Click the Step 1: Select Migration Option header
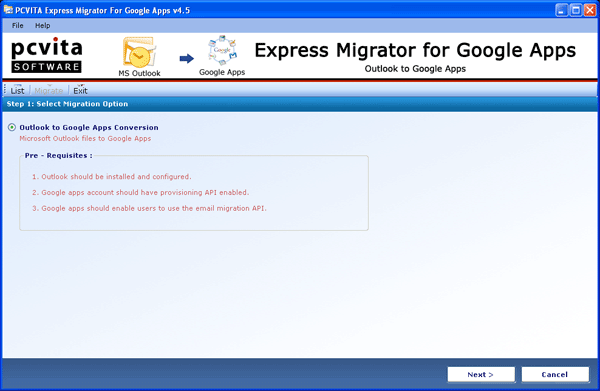600x391 pixels. click(x=67, y=104)
